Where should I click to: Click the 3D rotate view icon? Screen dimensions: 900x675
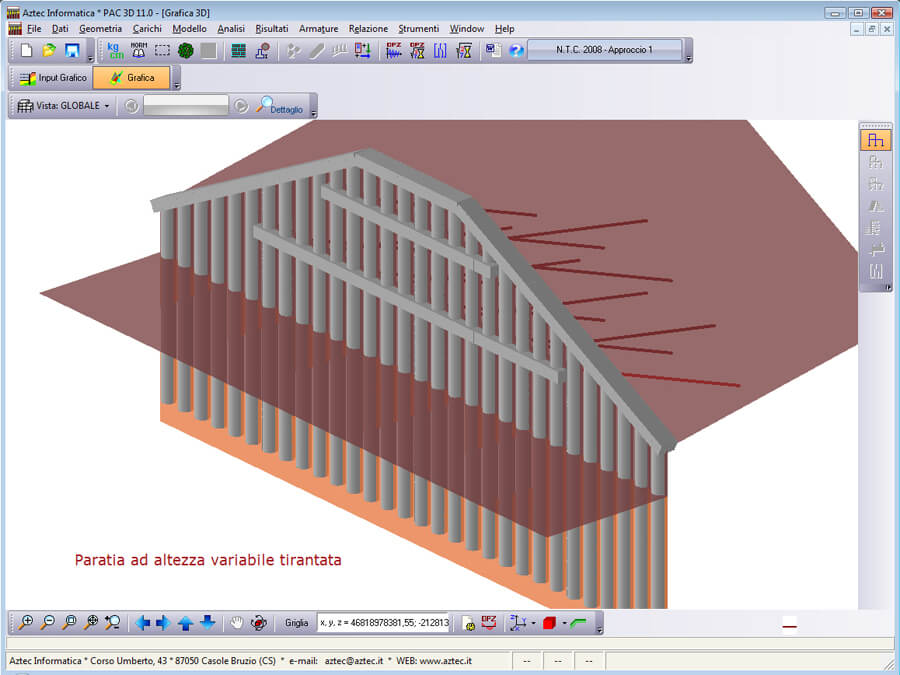pyautogui.click(x=259, y=622)
